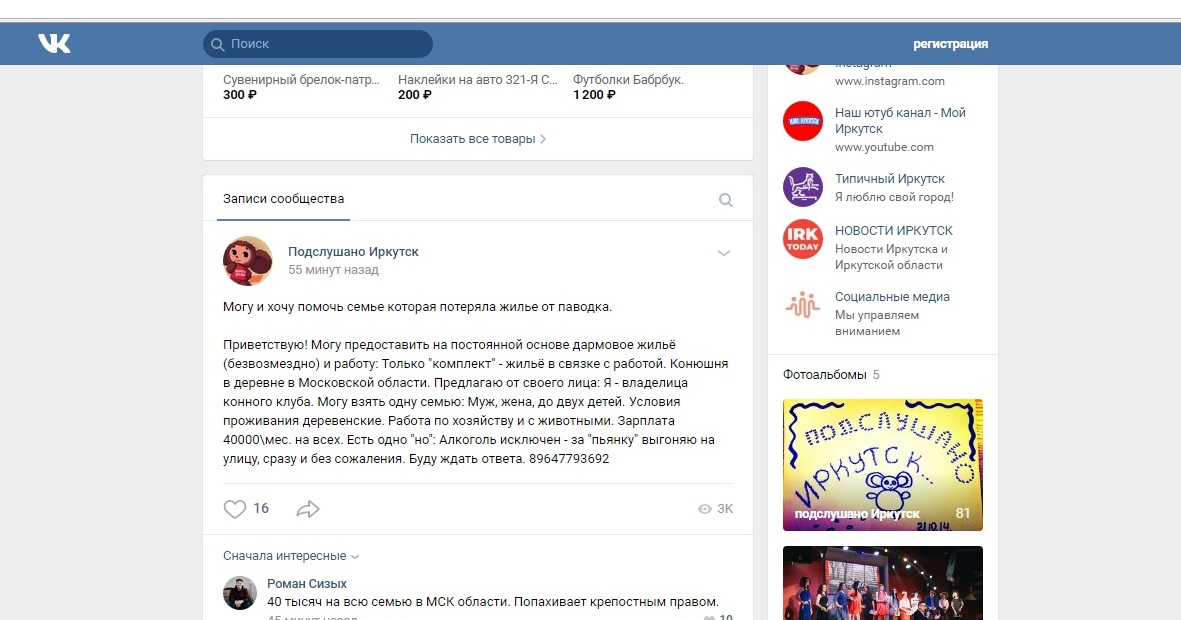The height and width of the screenshot is (620, 1181).
Task: Open the Типичный Иркутск link
Action: point(890,179)
